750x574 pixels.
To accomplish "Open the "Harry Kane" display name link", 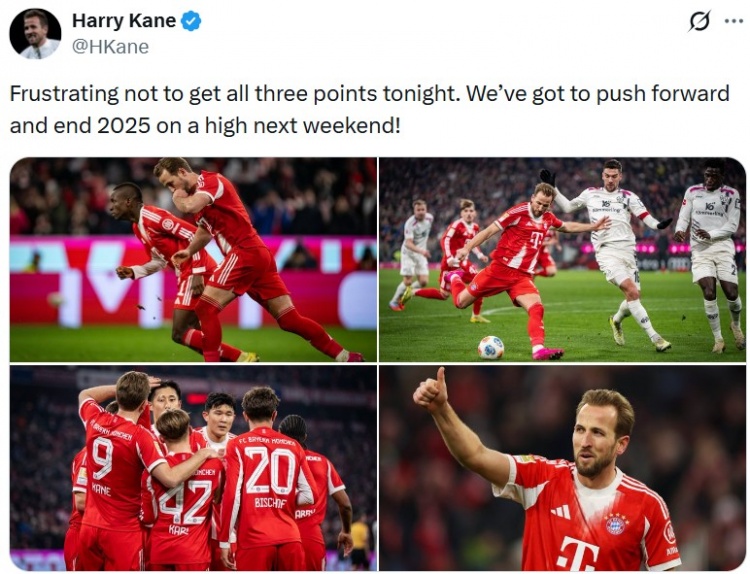I will [x=124, y=21].
